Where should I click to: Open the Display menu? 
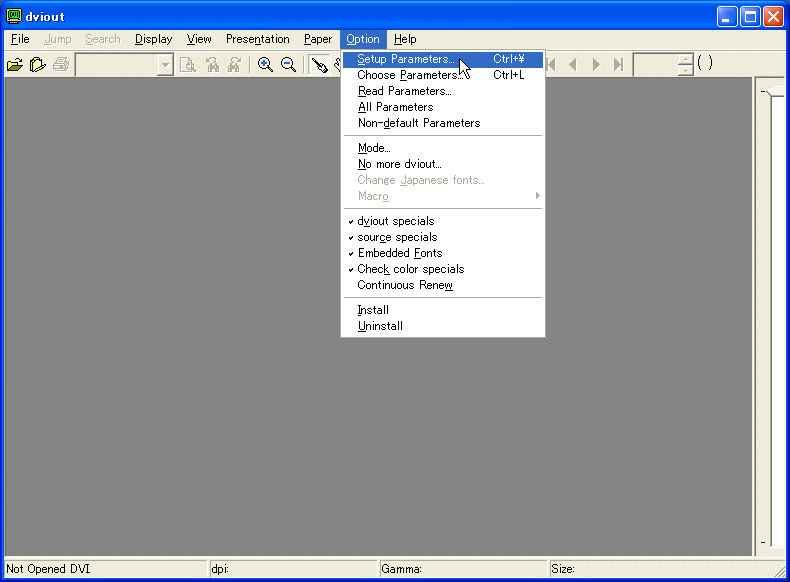153,39
